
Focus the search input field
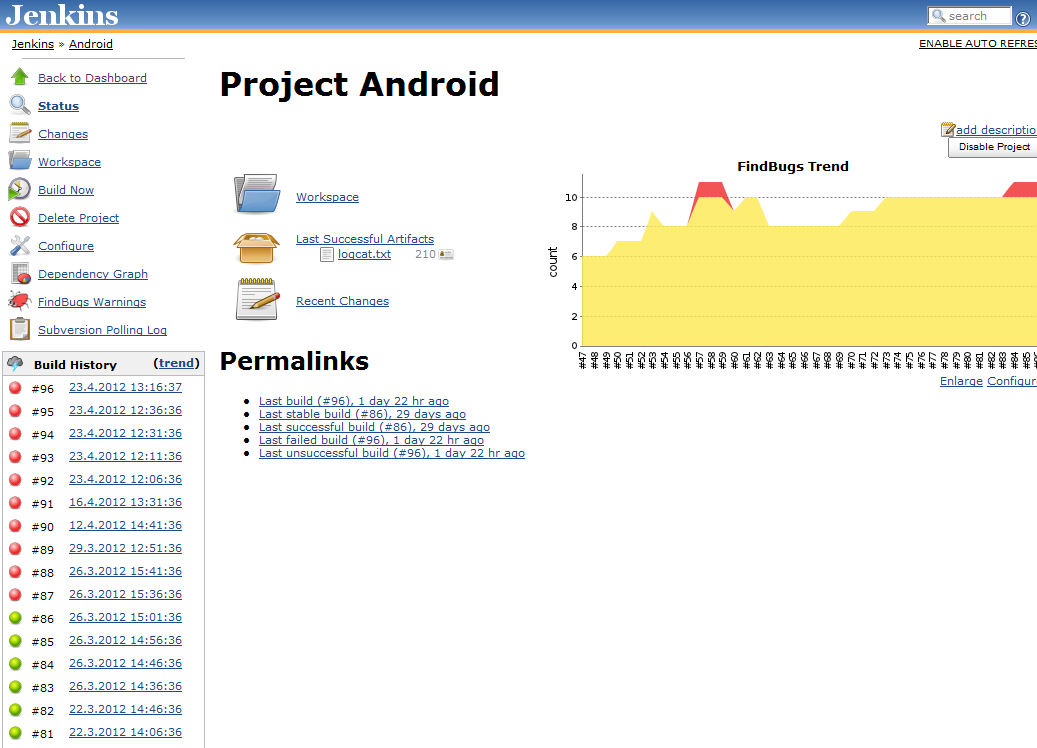(970, 16)
